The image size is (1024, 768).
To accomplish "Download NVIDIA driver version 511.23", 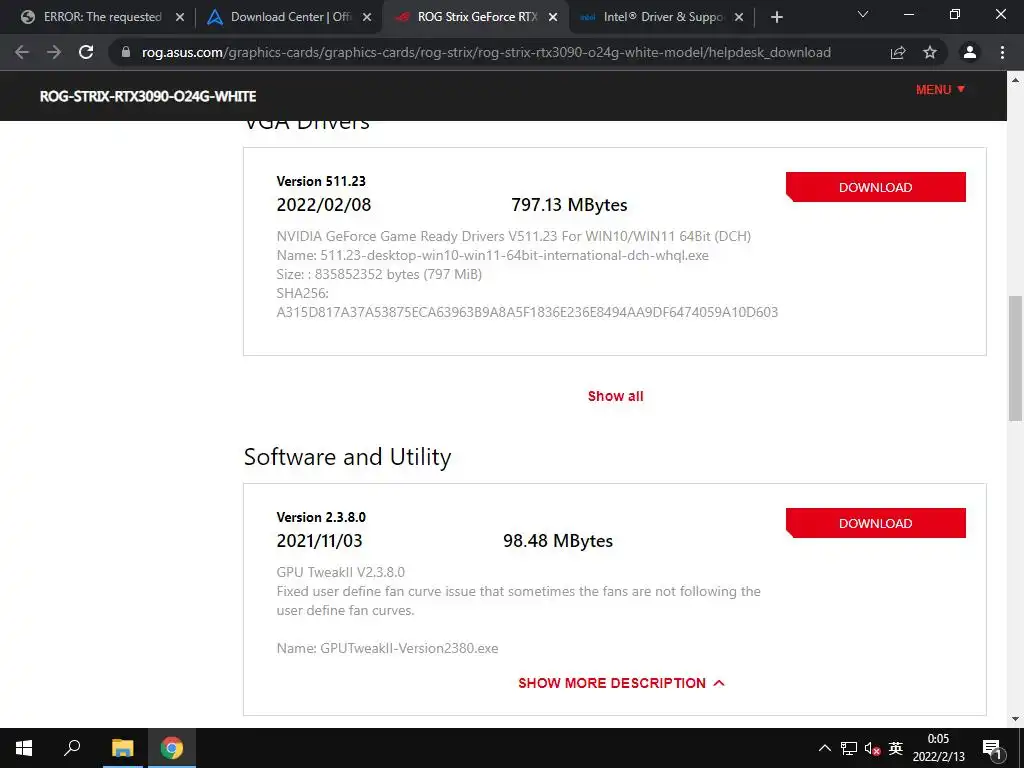I will [x=875, y=187].
